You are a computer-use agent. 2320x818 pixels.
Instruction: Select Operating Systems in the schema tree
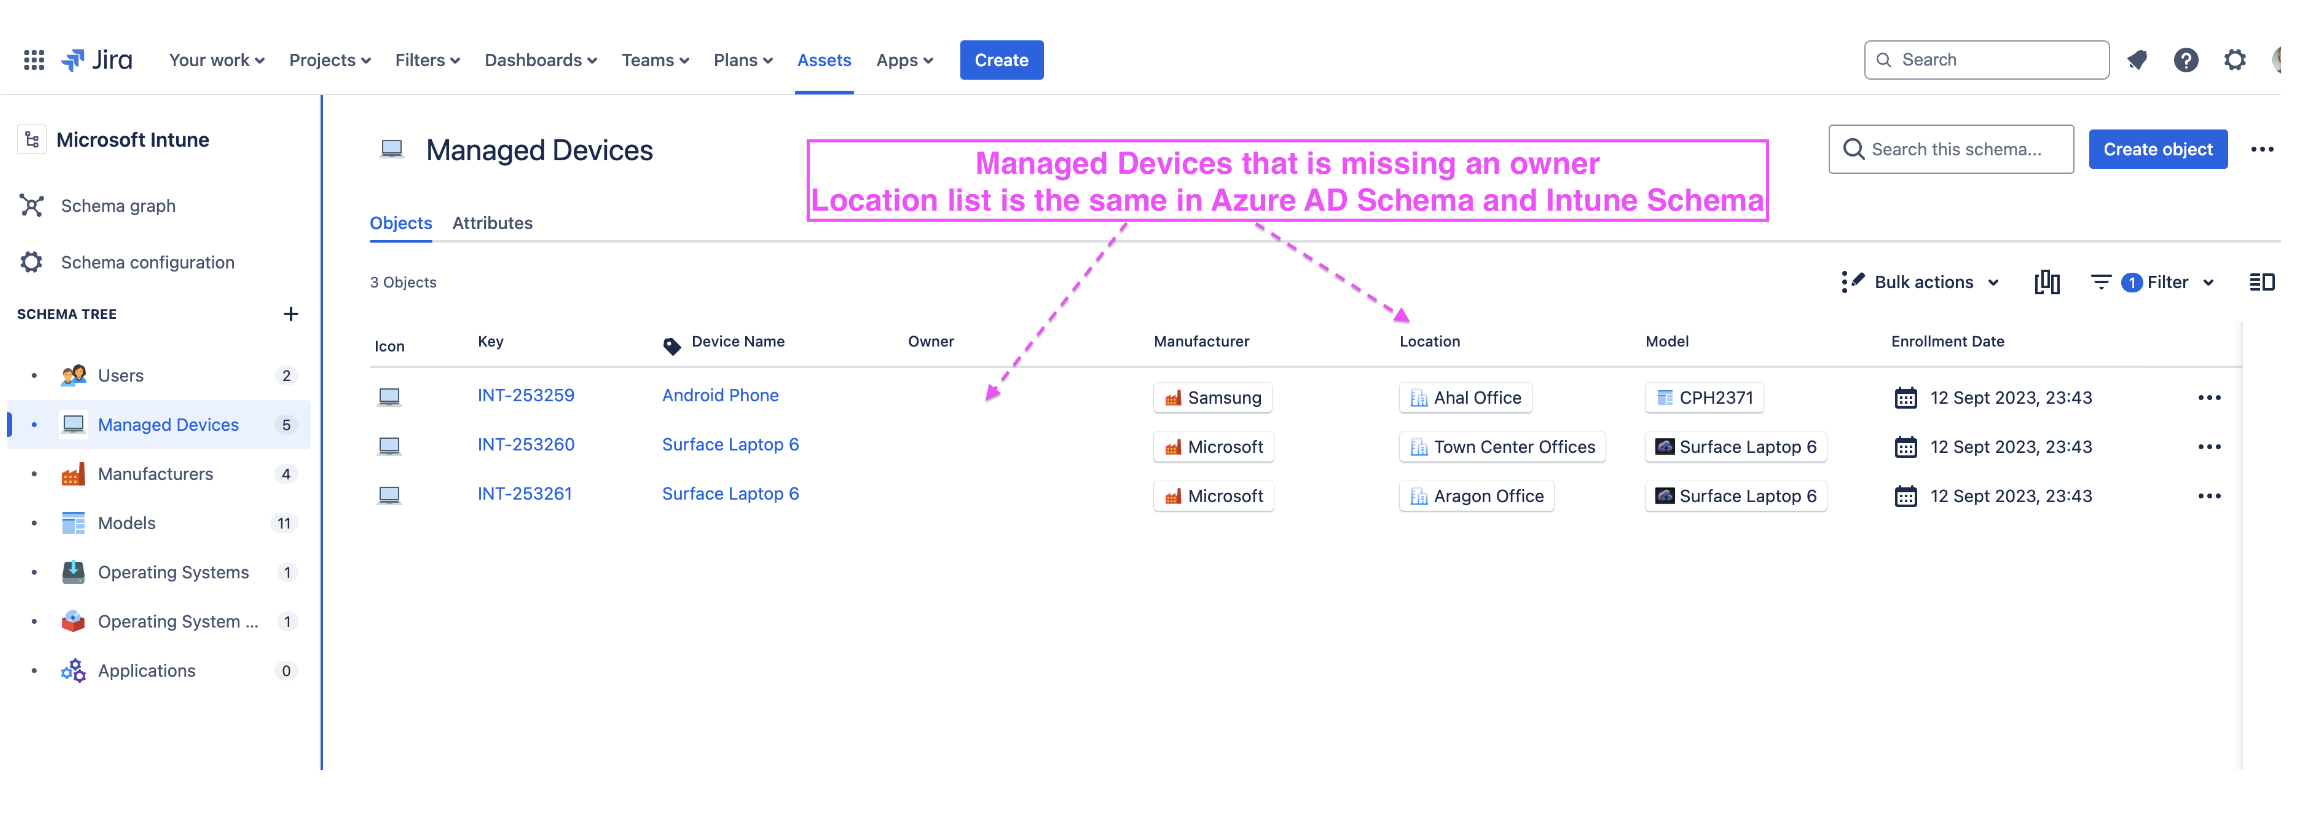[x=160, y=572]
